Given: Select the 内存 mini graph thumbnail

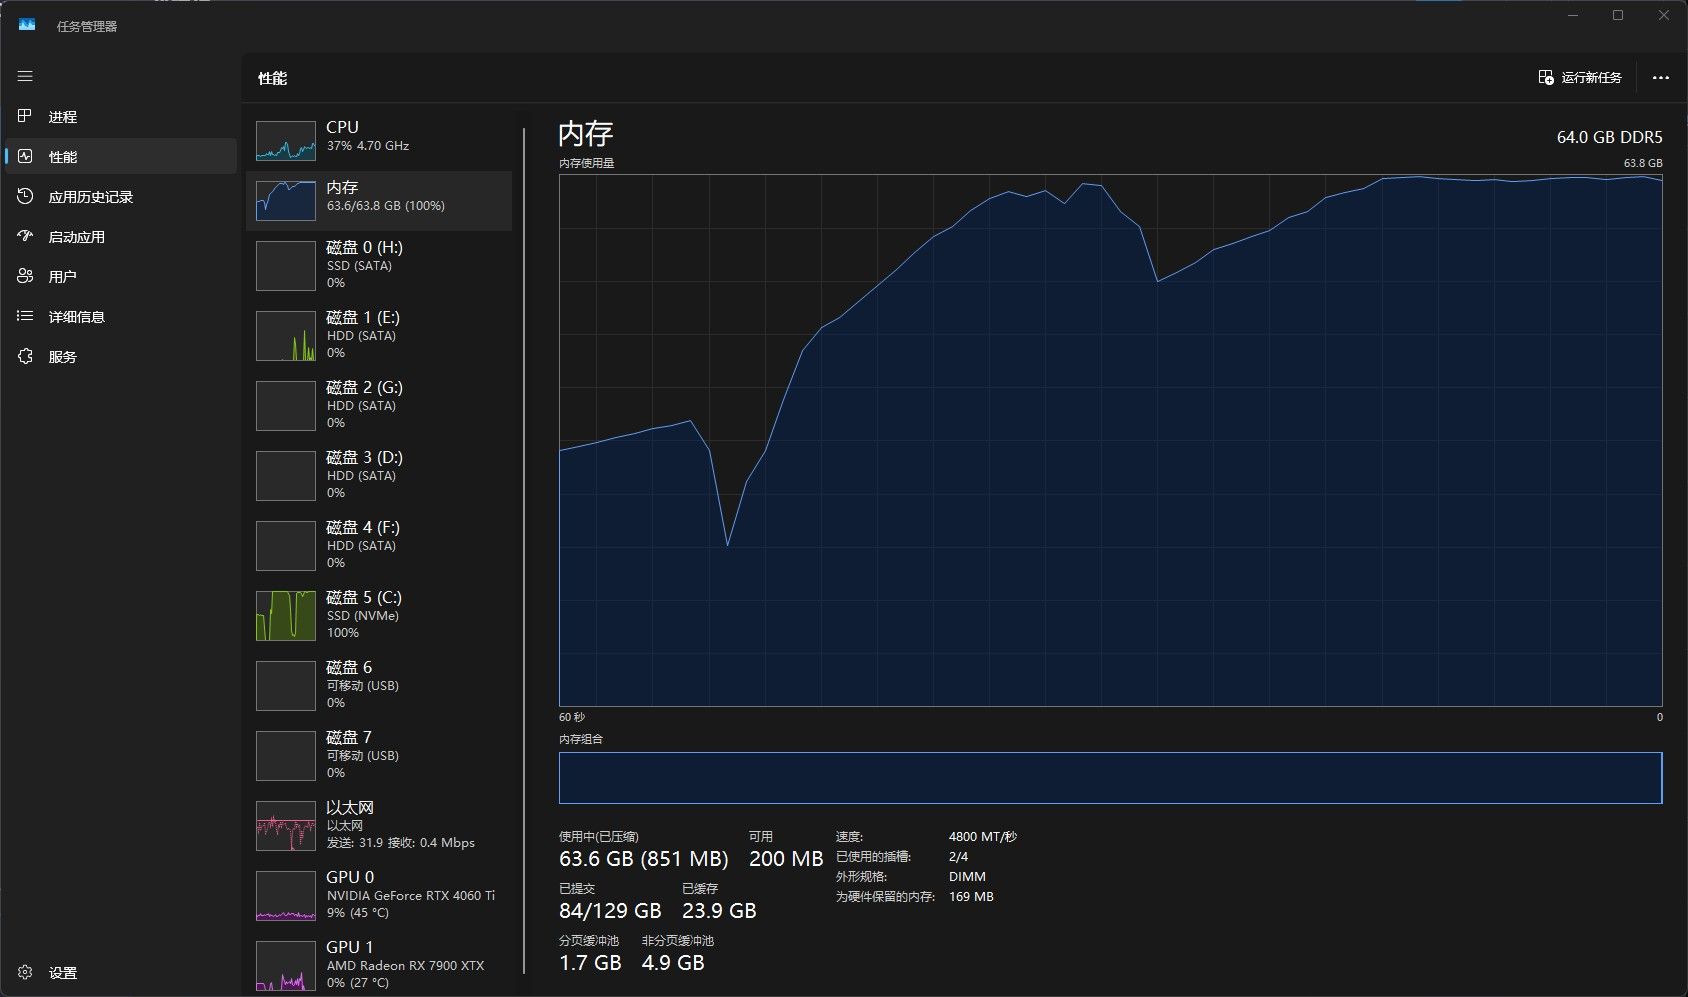Looking at the screenshot, I should (x=286, y=201).
